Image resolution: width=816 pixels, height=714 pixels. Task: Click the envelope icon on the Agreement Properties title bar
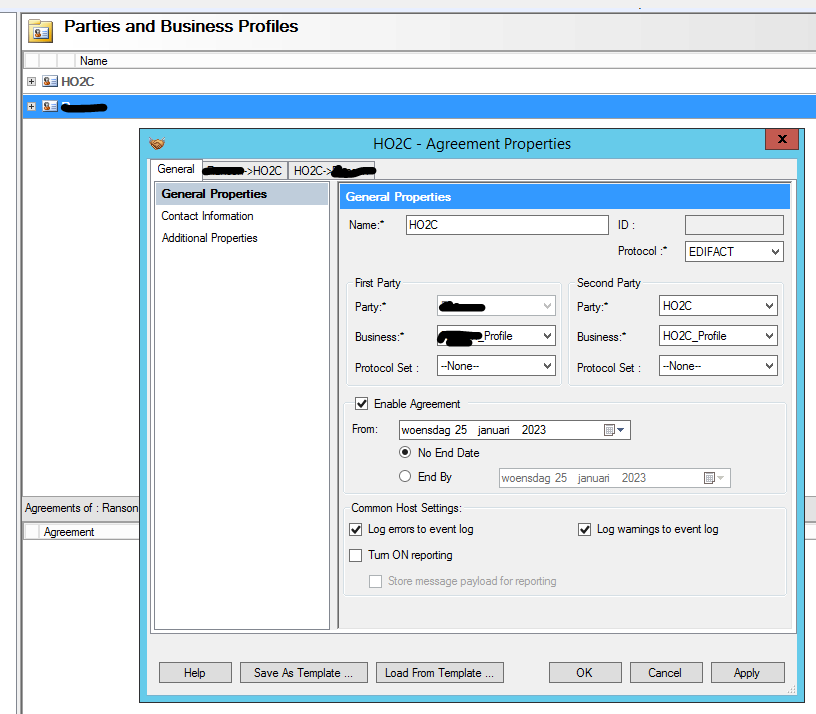coord(158,144)
